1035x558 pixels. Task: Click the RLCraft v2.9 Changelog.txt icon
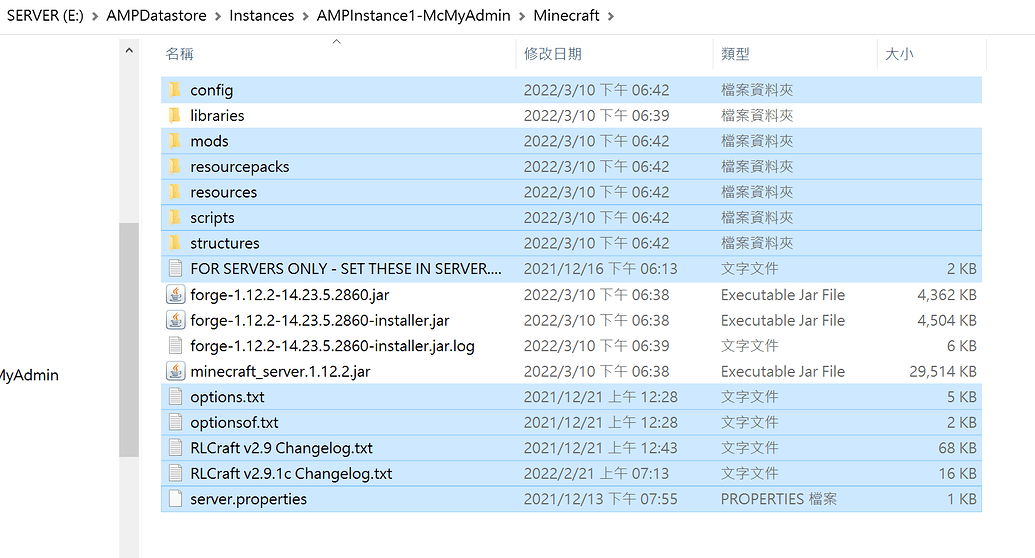[175, 448]
